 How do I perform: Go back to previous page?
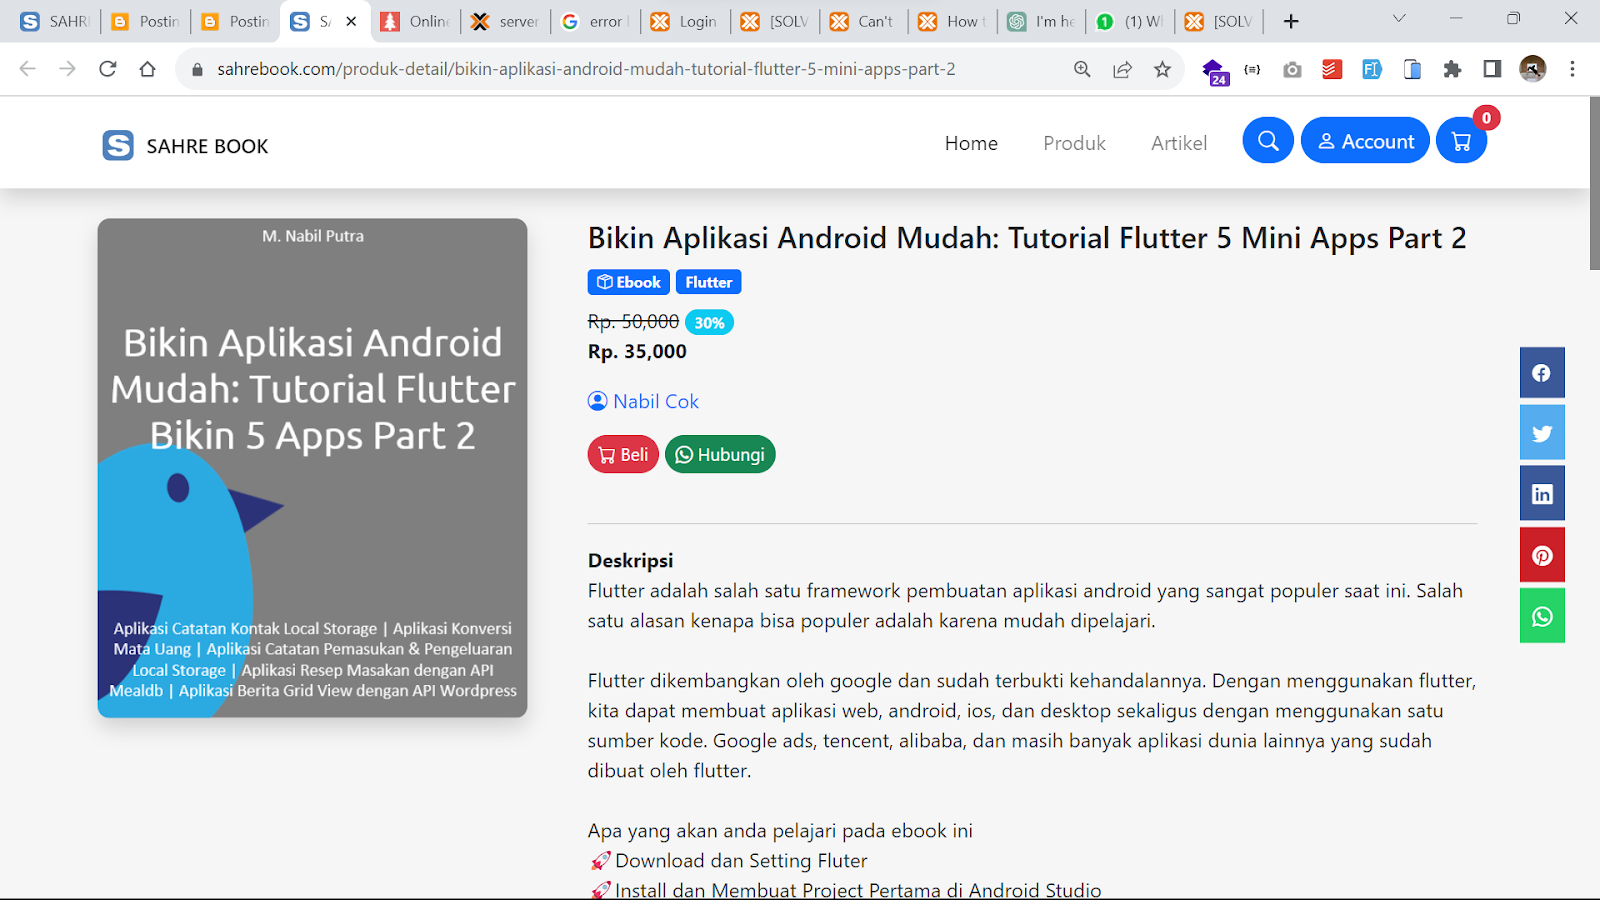click(28, 69)
